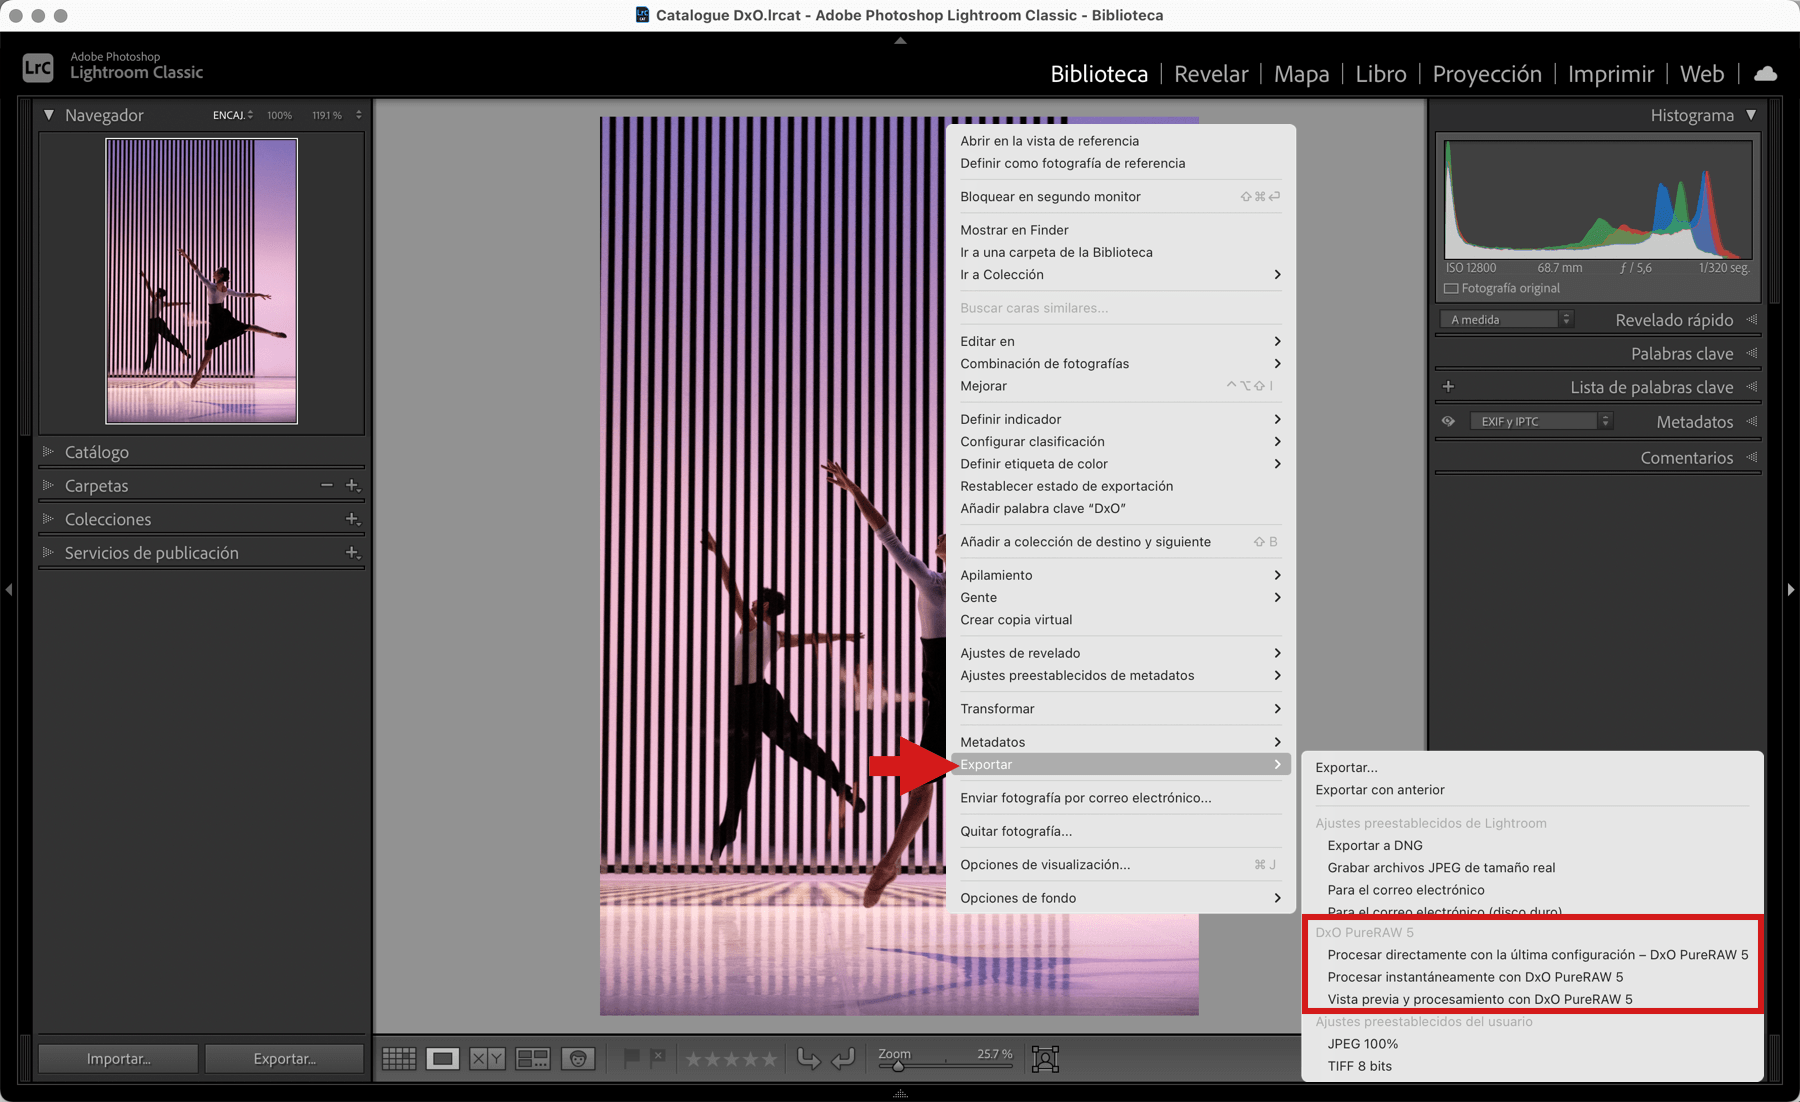Select Editar en context menu entry

coord(1120,341)
